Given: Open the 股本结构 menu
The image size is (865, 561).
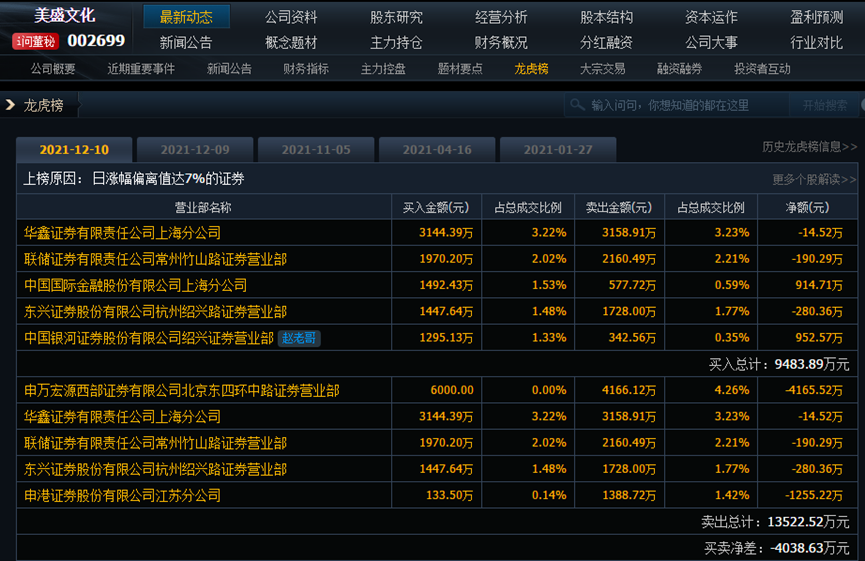Looking at the screenshot, I should [x=606, y=17].
